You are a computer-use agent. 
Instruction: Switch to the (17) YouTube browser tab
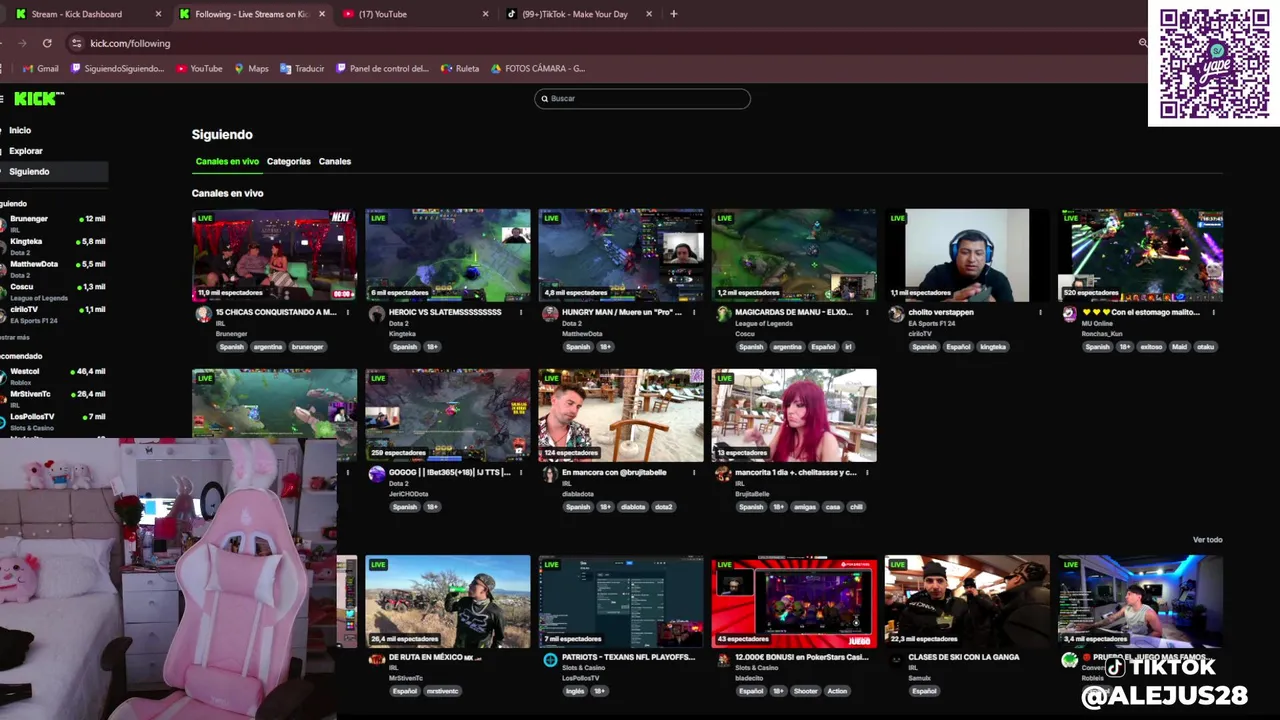[415, 14]
